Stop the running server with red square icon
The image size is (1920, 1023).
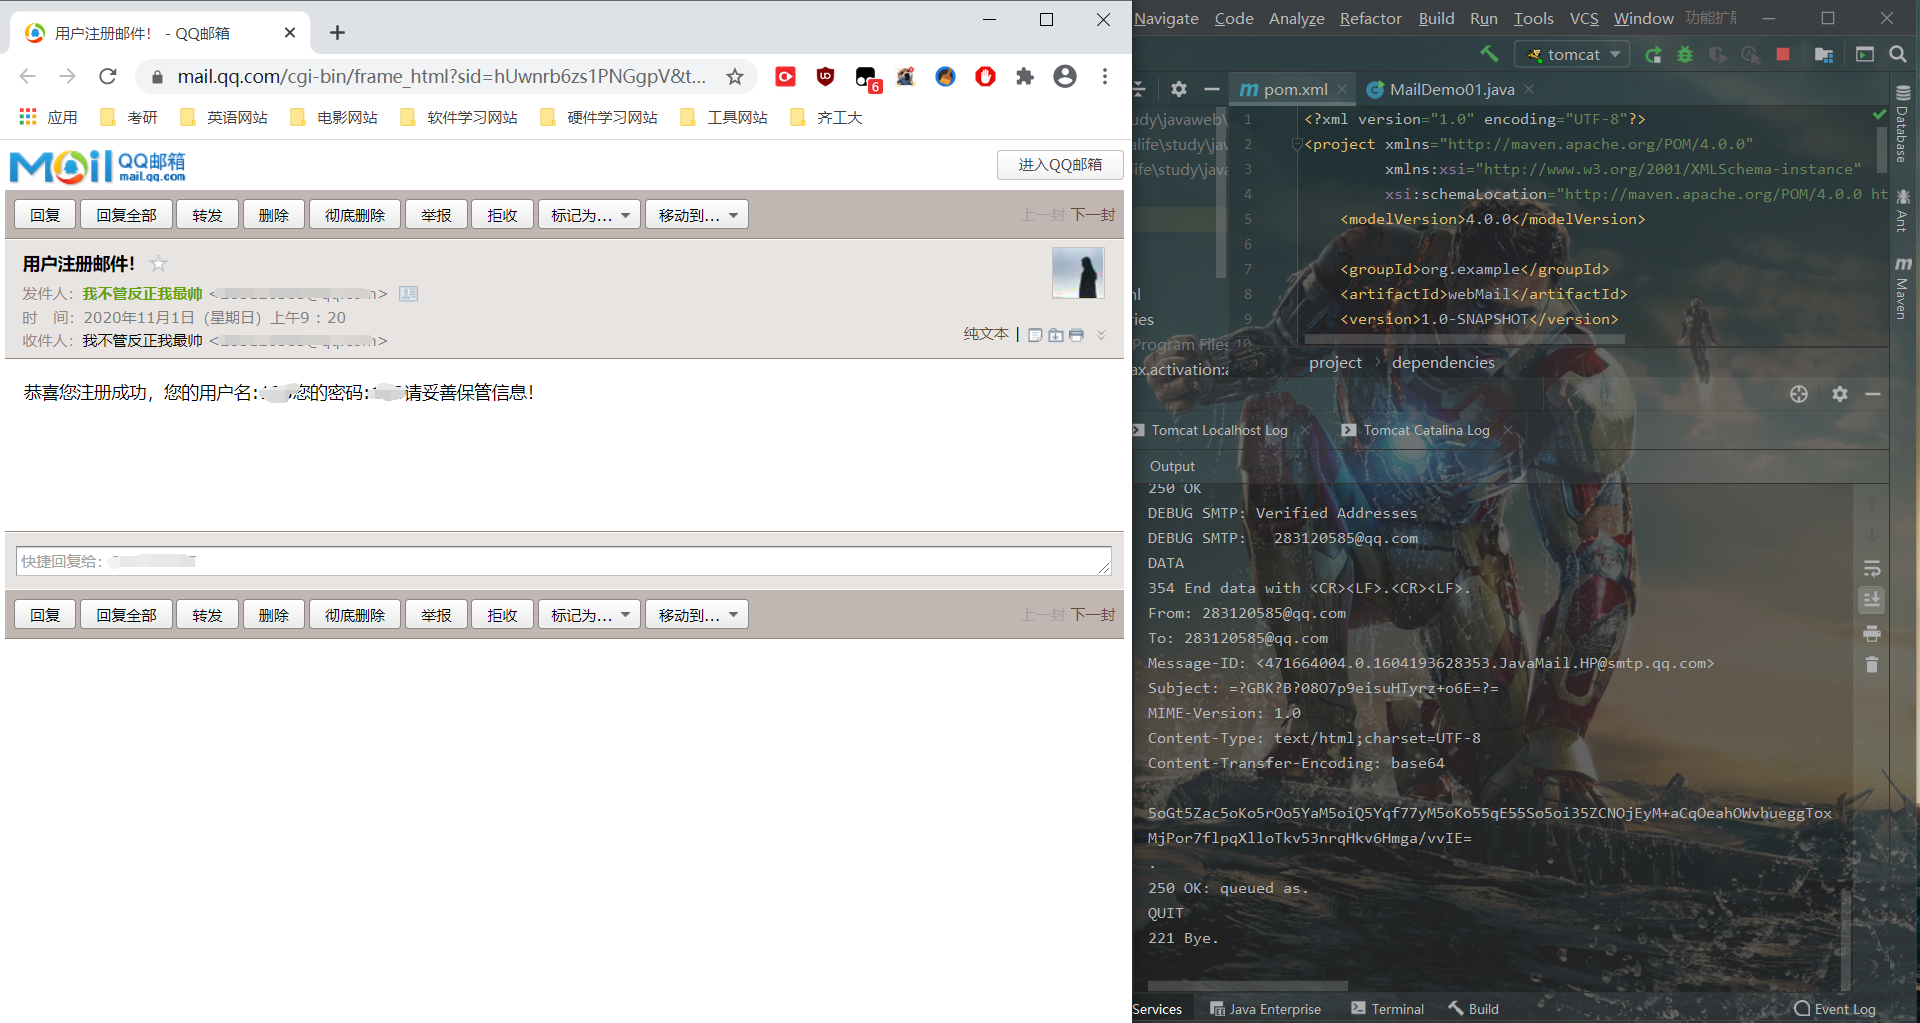point(1783,53)
